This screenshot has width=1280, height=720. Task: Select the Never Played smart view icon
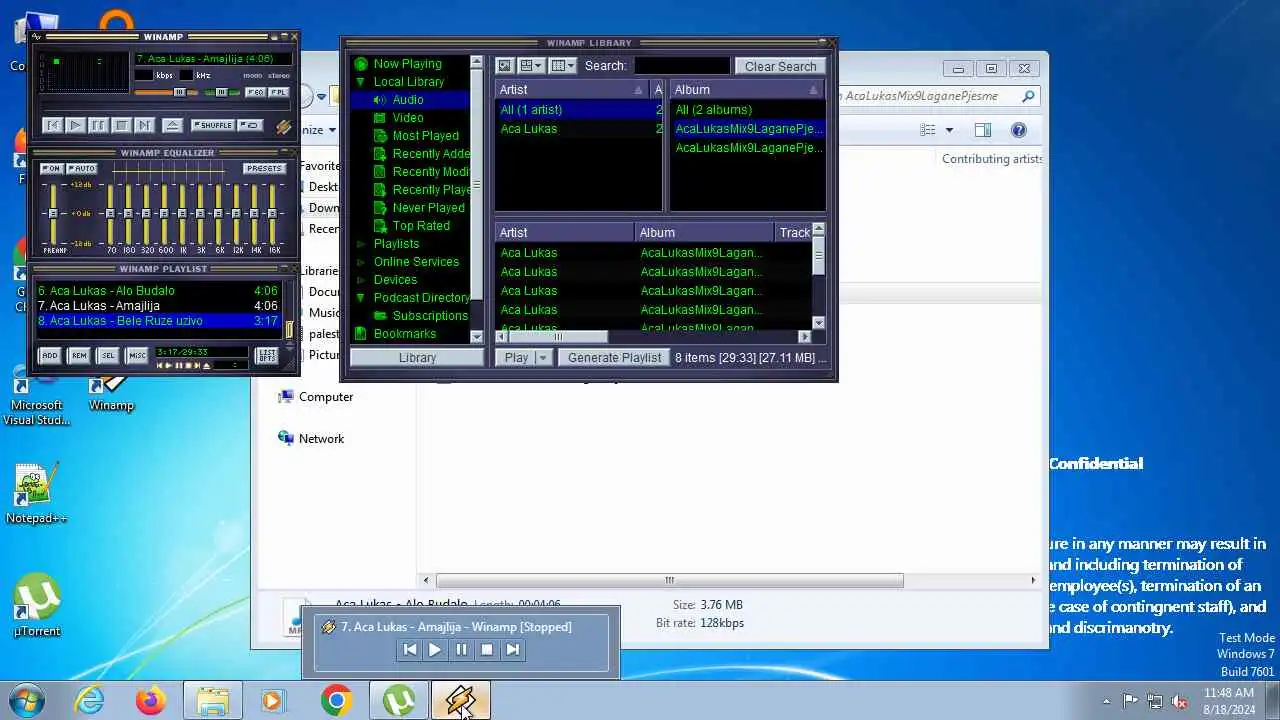380,208
